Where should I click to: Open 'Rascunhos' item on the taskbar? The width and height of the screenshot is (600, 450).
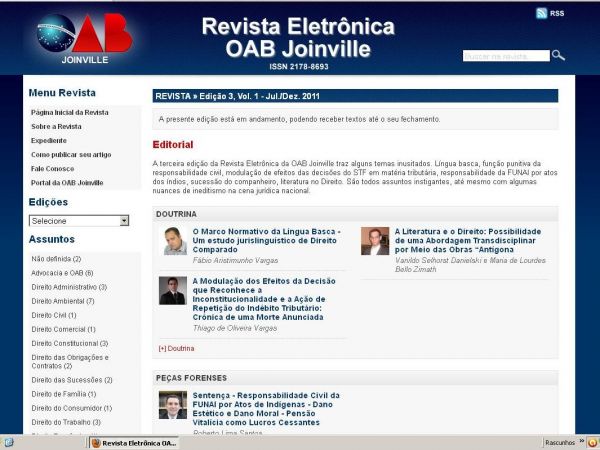point(560,443)
